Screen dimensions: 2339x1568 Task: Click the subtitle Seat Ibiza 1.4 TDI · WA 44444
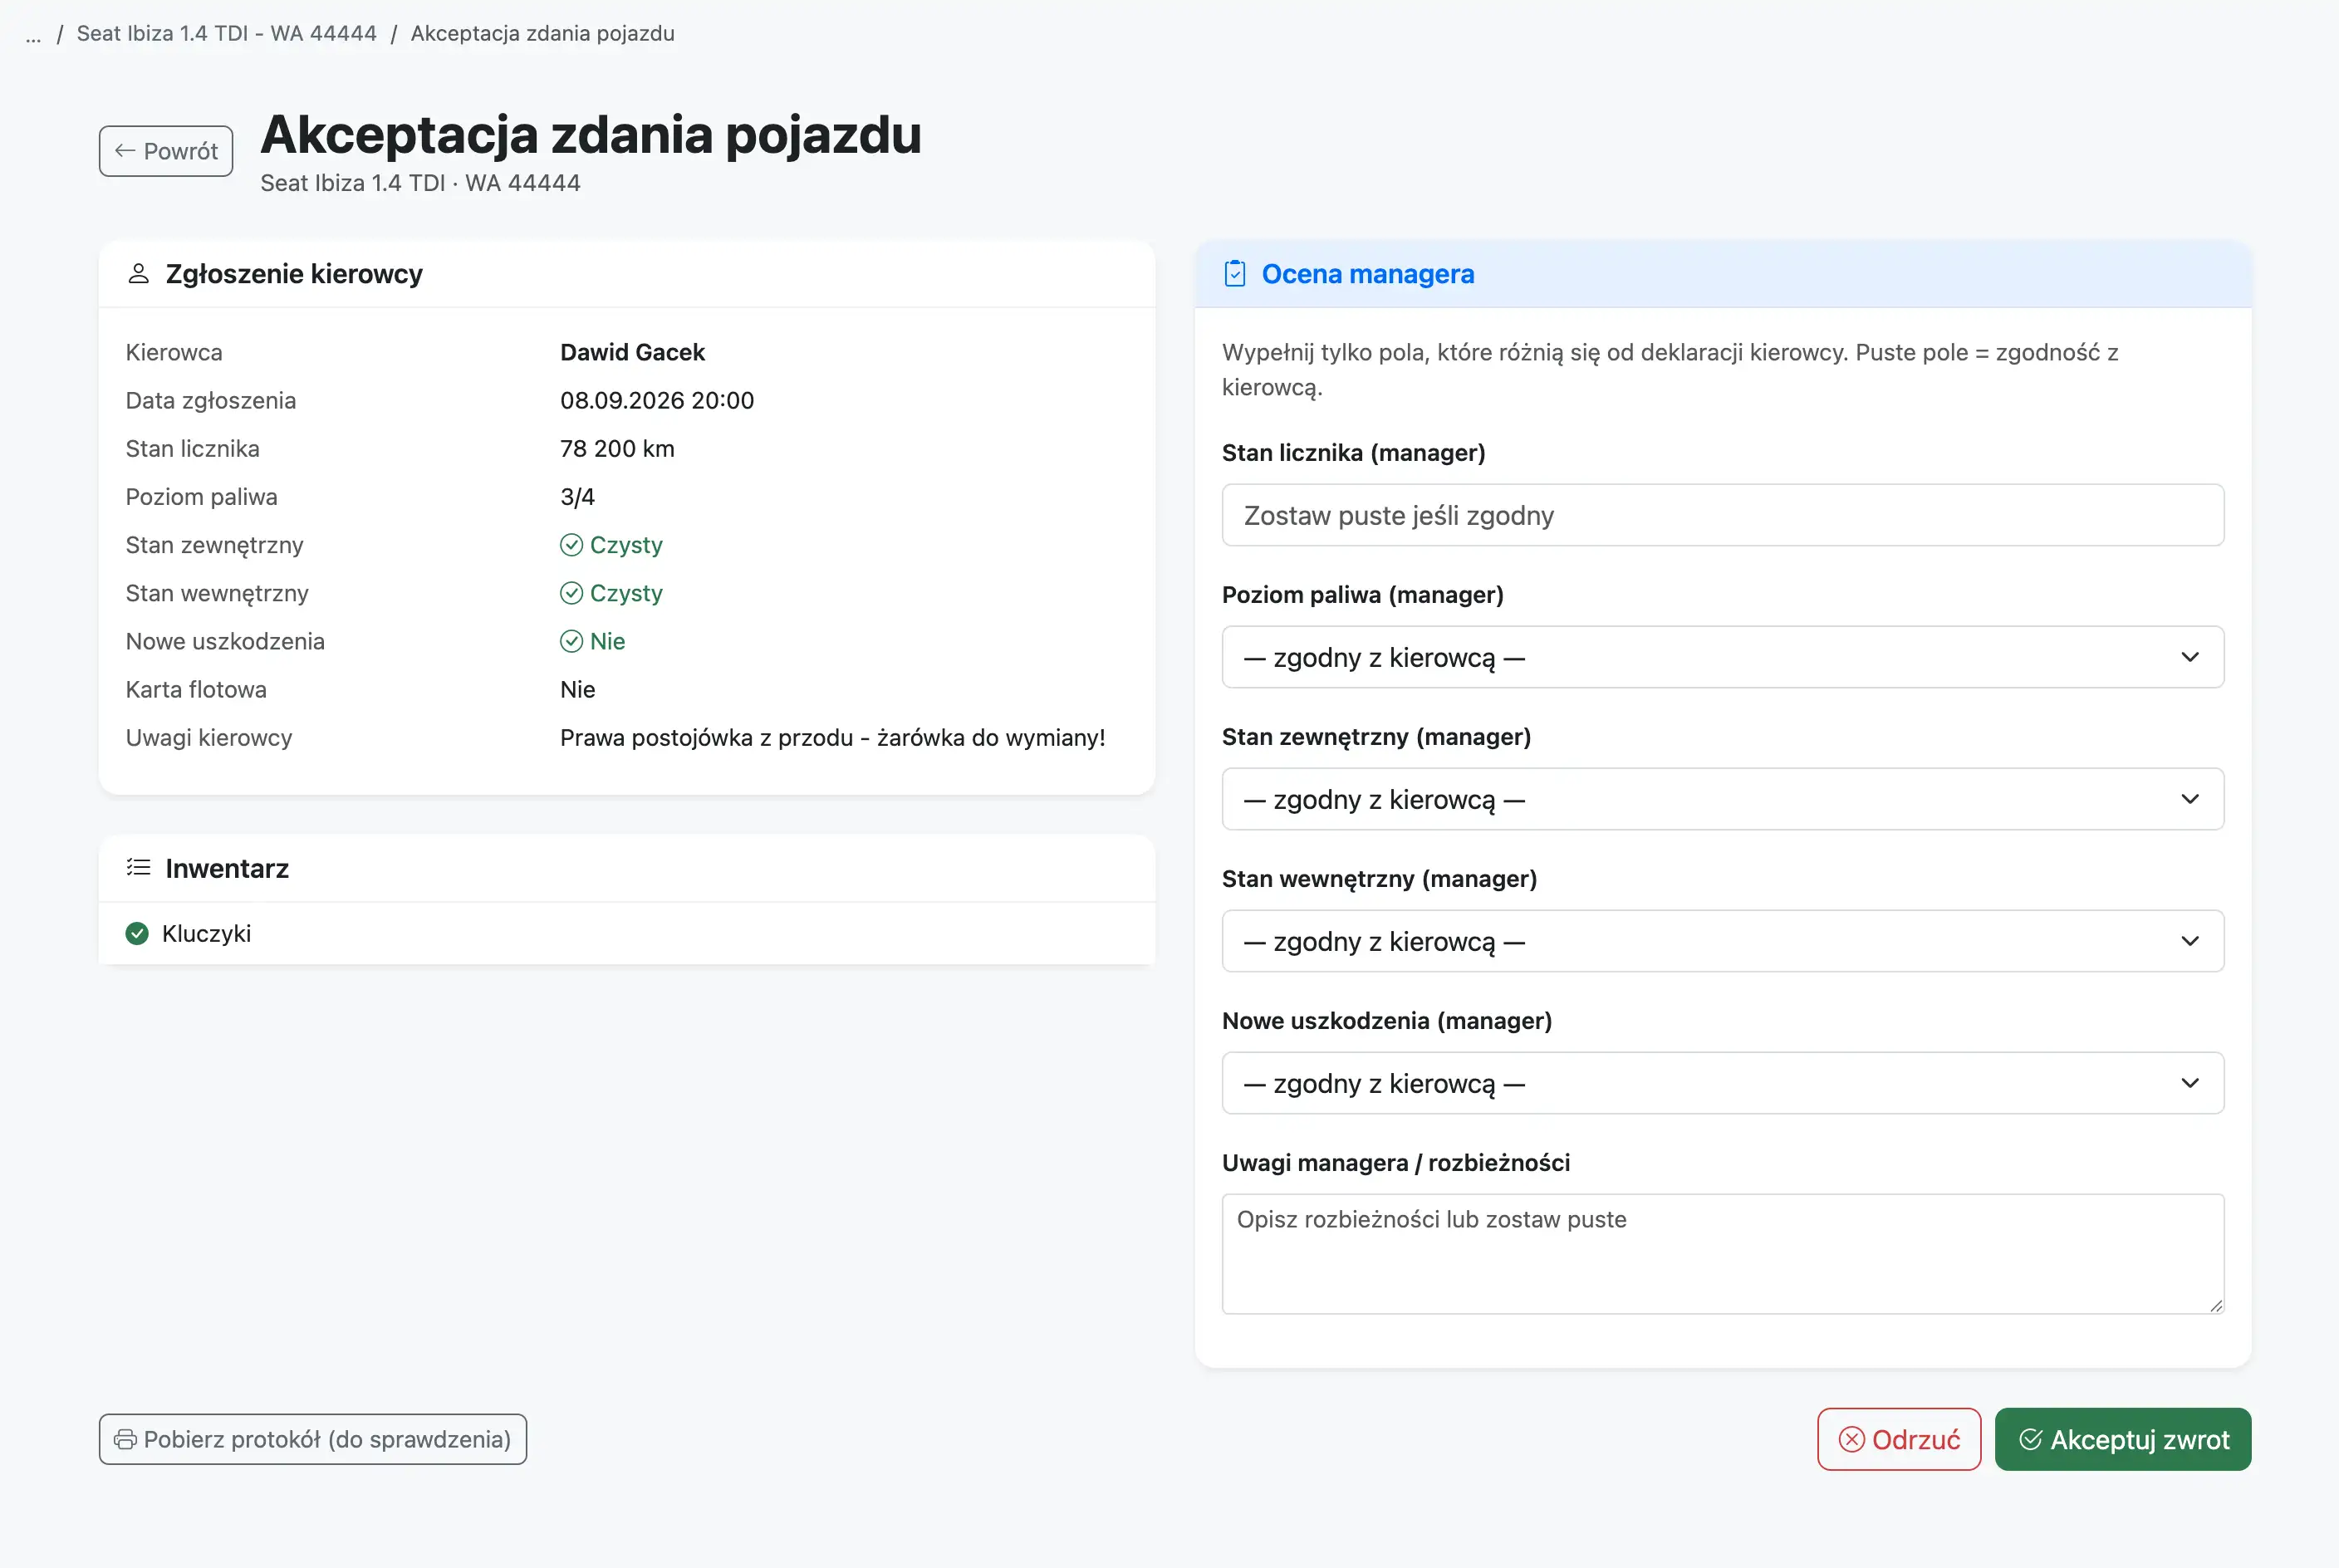click(420, 183)
